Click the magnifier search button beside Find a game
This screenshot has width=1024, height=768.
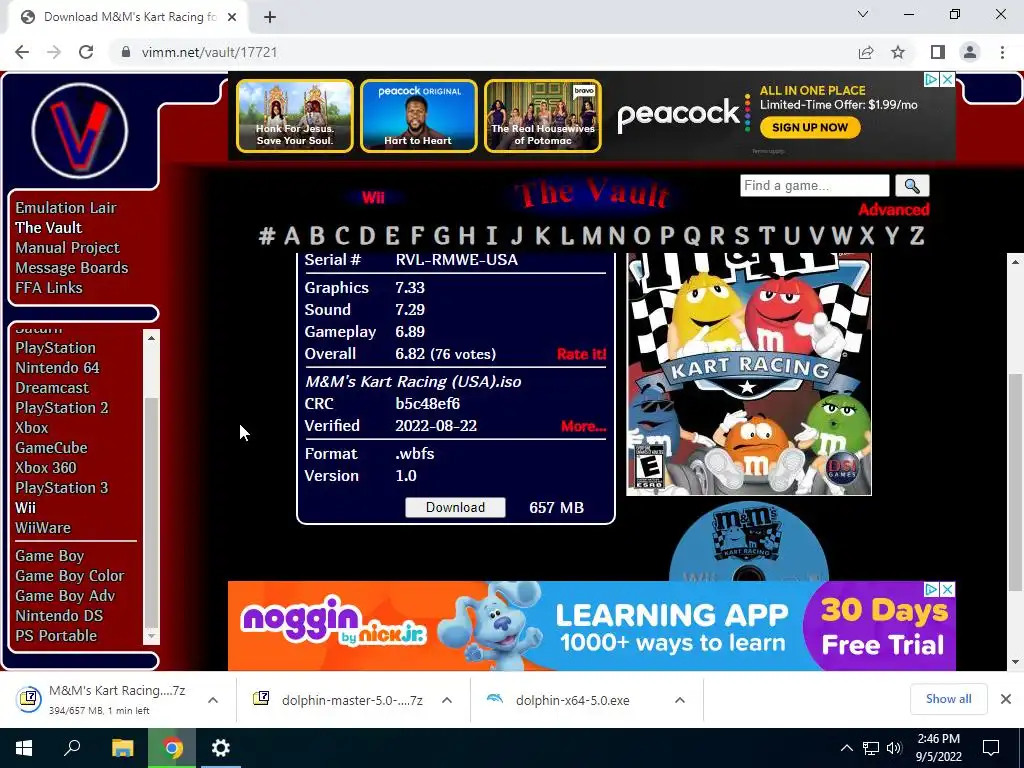pyautogui.click(x=912, y=186)
